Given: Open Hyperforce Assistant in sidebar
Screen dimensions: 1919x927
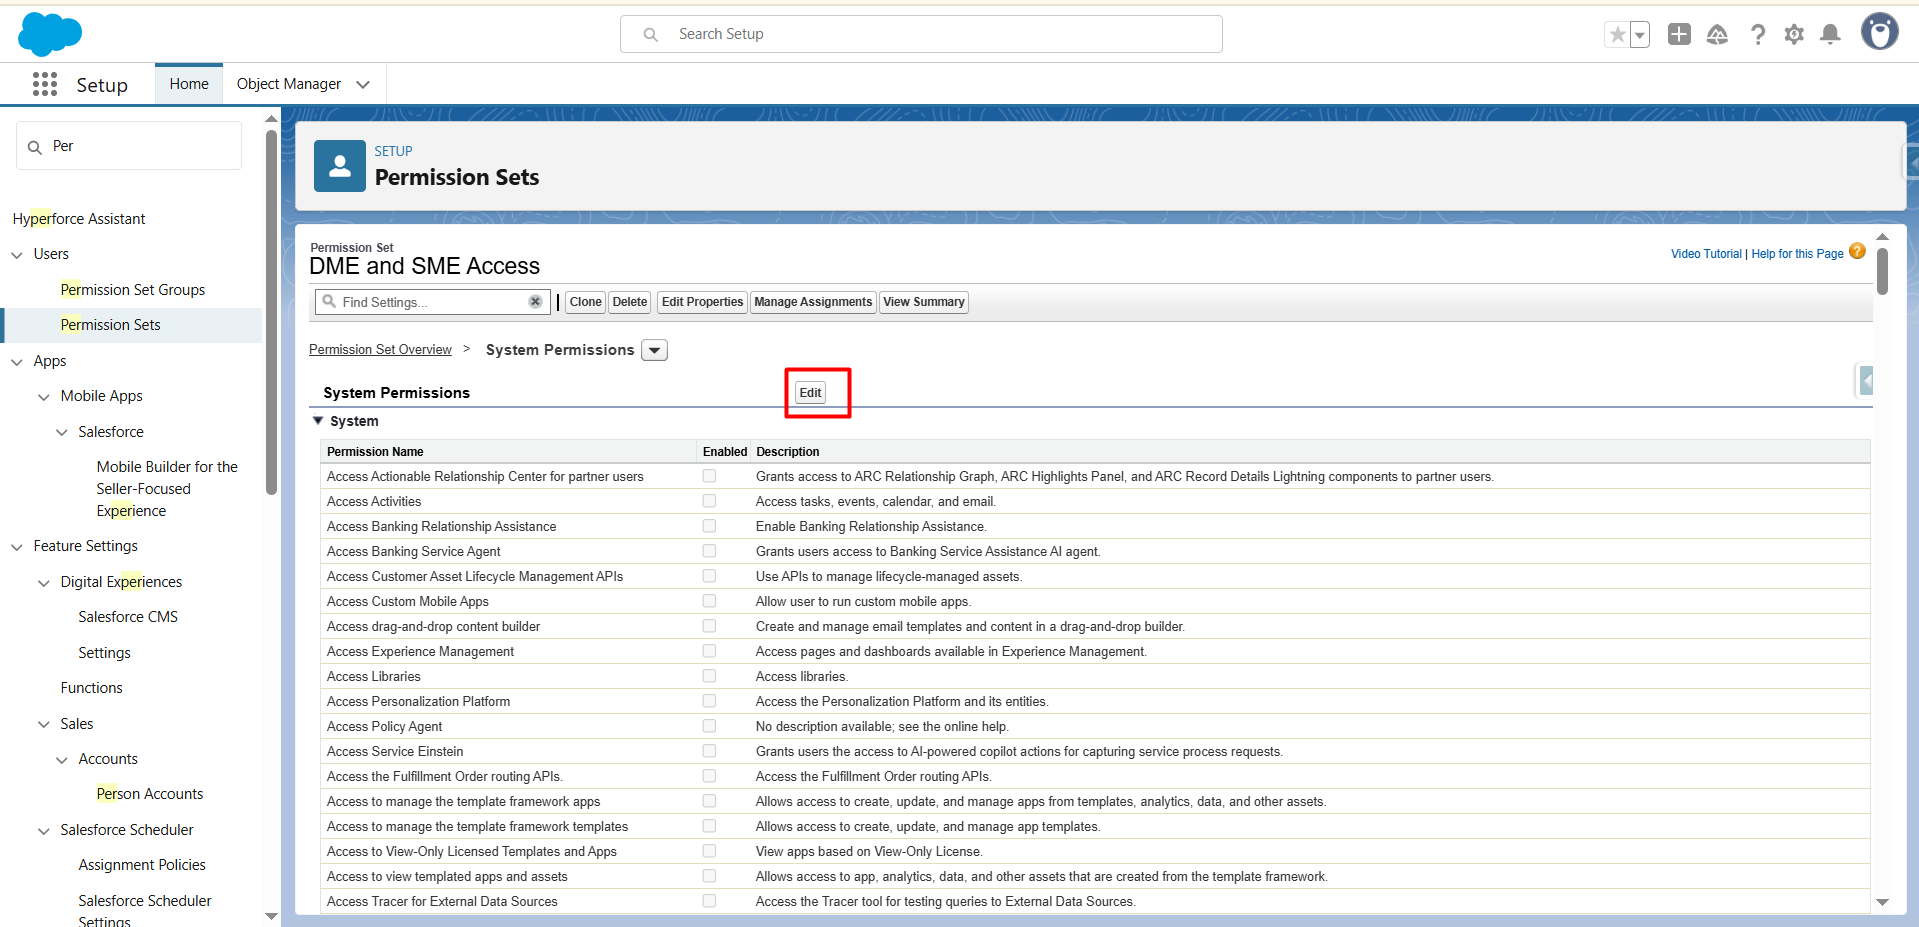Looking at the screenshot, I should click(79, 219).
